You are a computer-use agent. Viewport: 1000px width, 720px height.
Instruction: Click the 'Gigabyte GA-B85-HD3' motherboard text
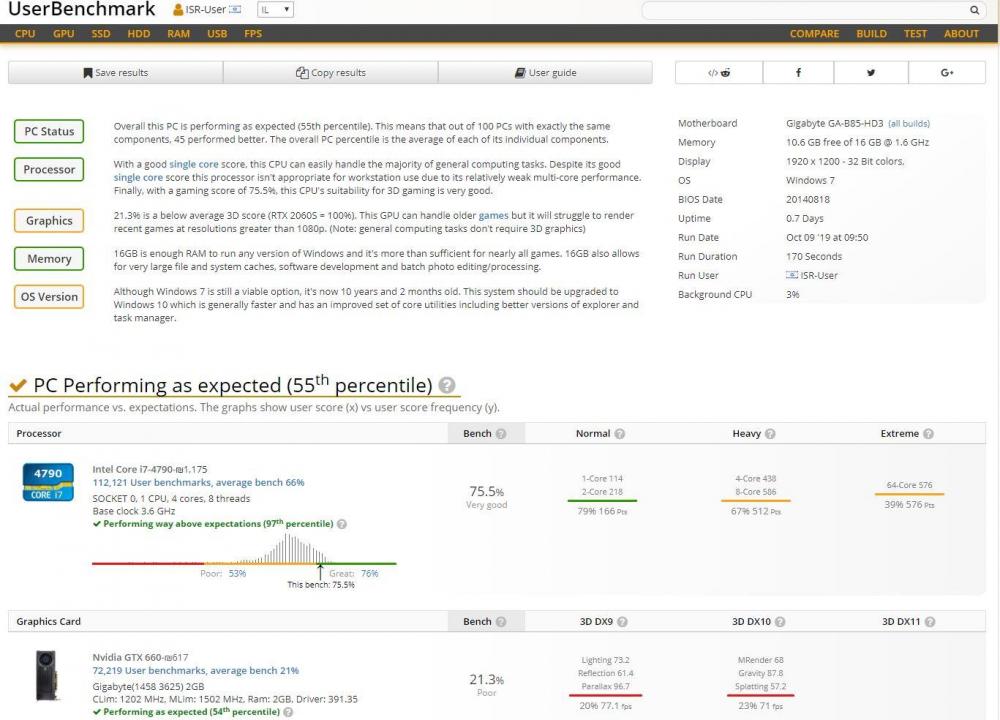(834, 124)
